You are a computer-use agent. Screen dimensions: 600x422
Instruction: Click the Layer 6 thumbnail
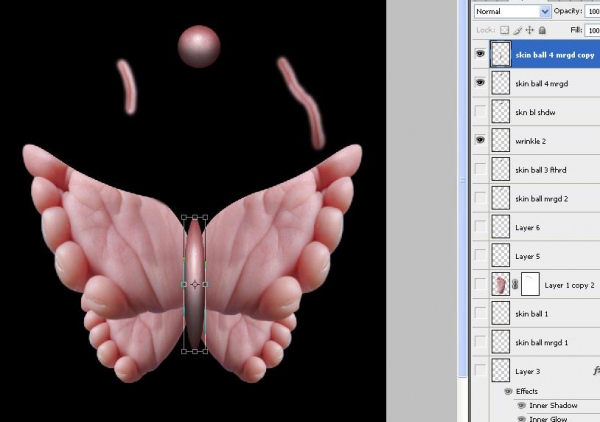pyautogui.click(x=501, y=227)
